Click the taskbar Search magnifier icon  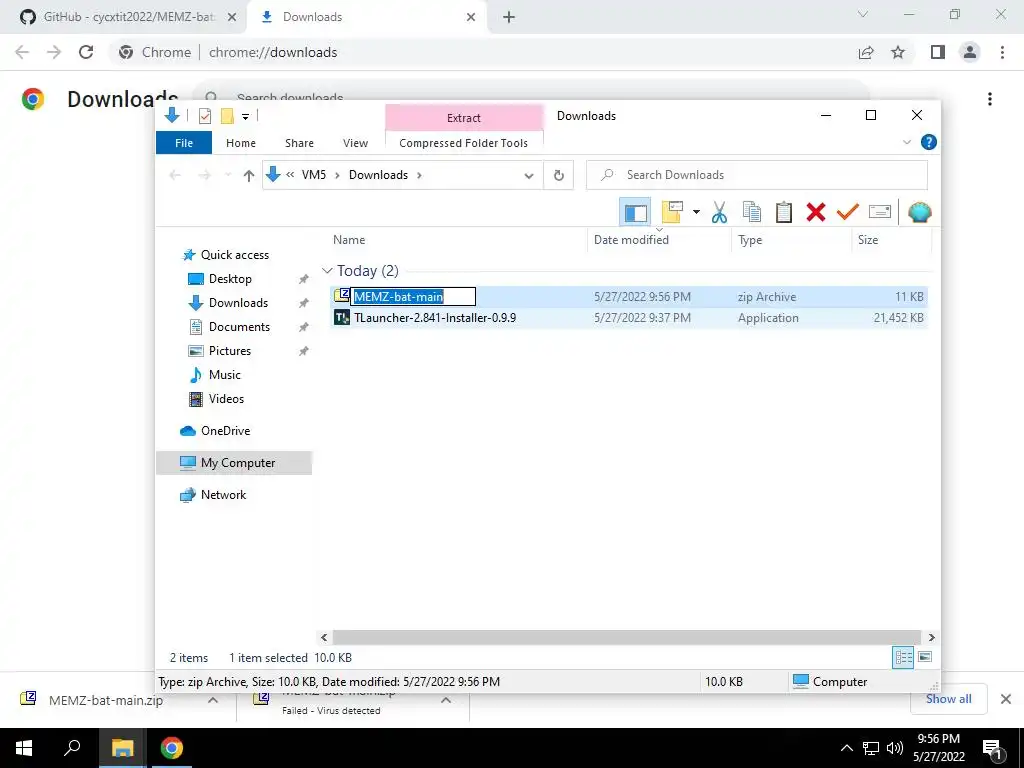[x=72, y=748]
